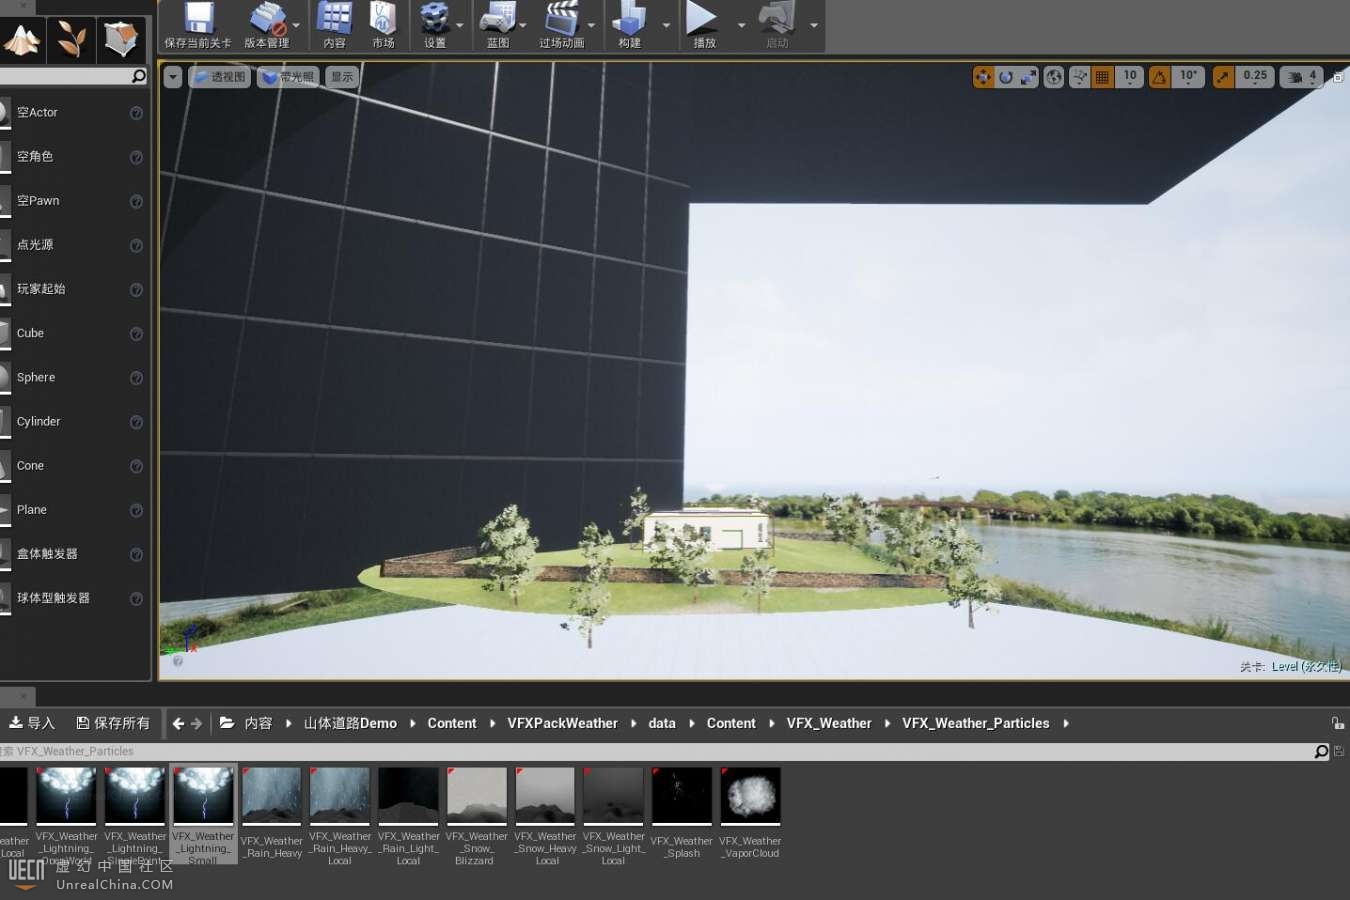Toggle content browser lock icon

(x=1337, y=723)
